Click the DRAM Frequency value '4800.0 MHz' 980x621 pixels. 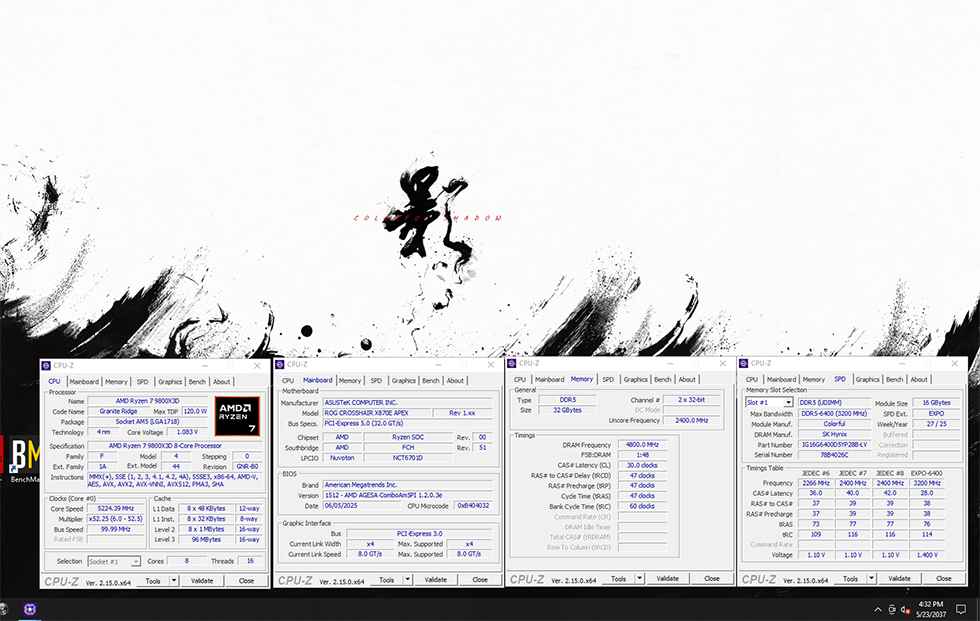(x=642, y=445)
